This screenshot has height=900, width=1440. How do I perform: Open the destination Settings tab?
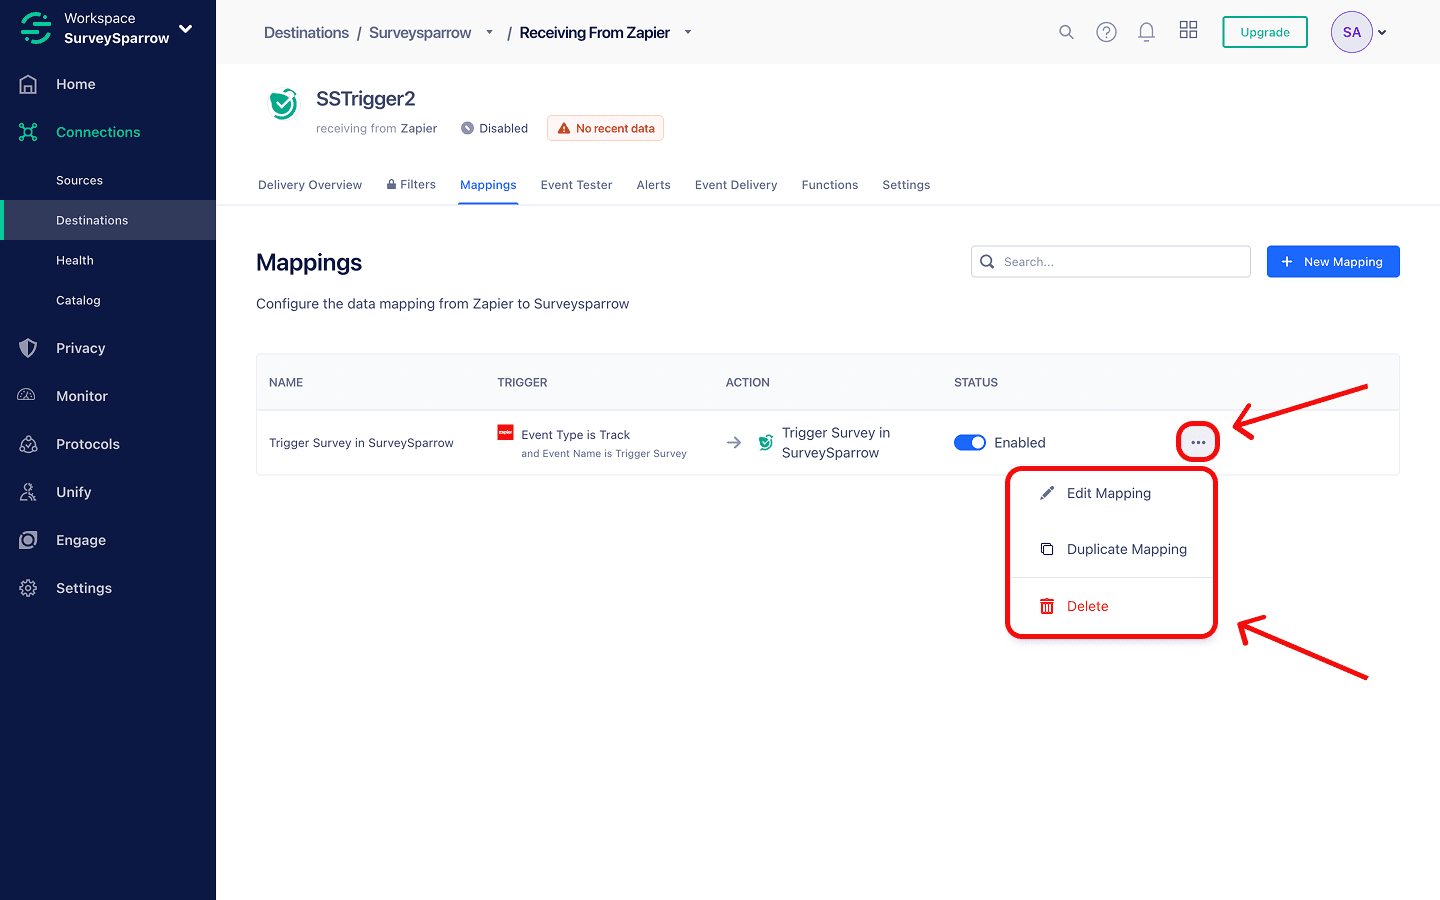[x=906, y=185]
